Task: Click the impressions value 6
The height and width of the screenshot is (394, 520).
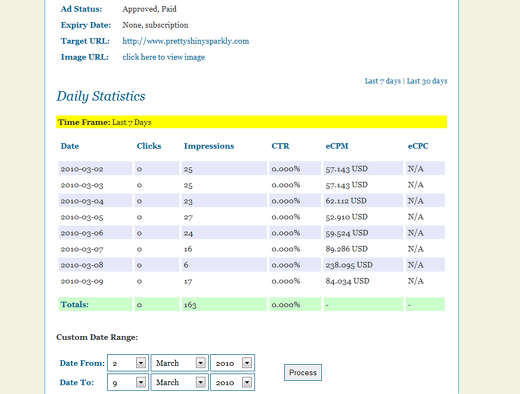Action: 186,265
